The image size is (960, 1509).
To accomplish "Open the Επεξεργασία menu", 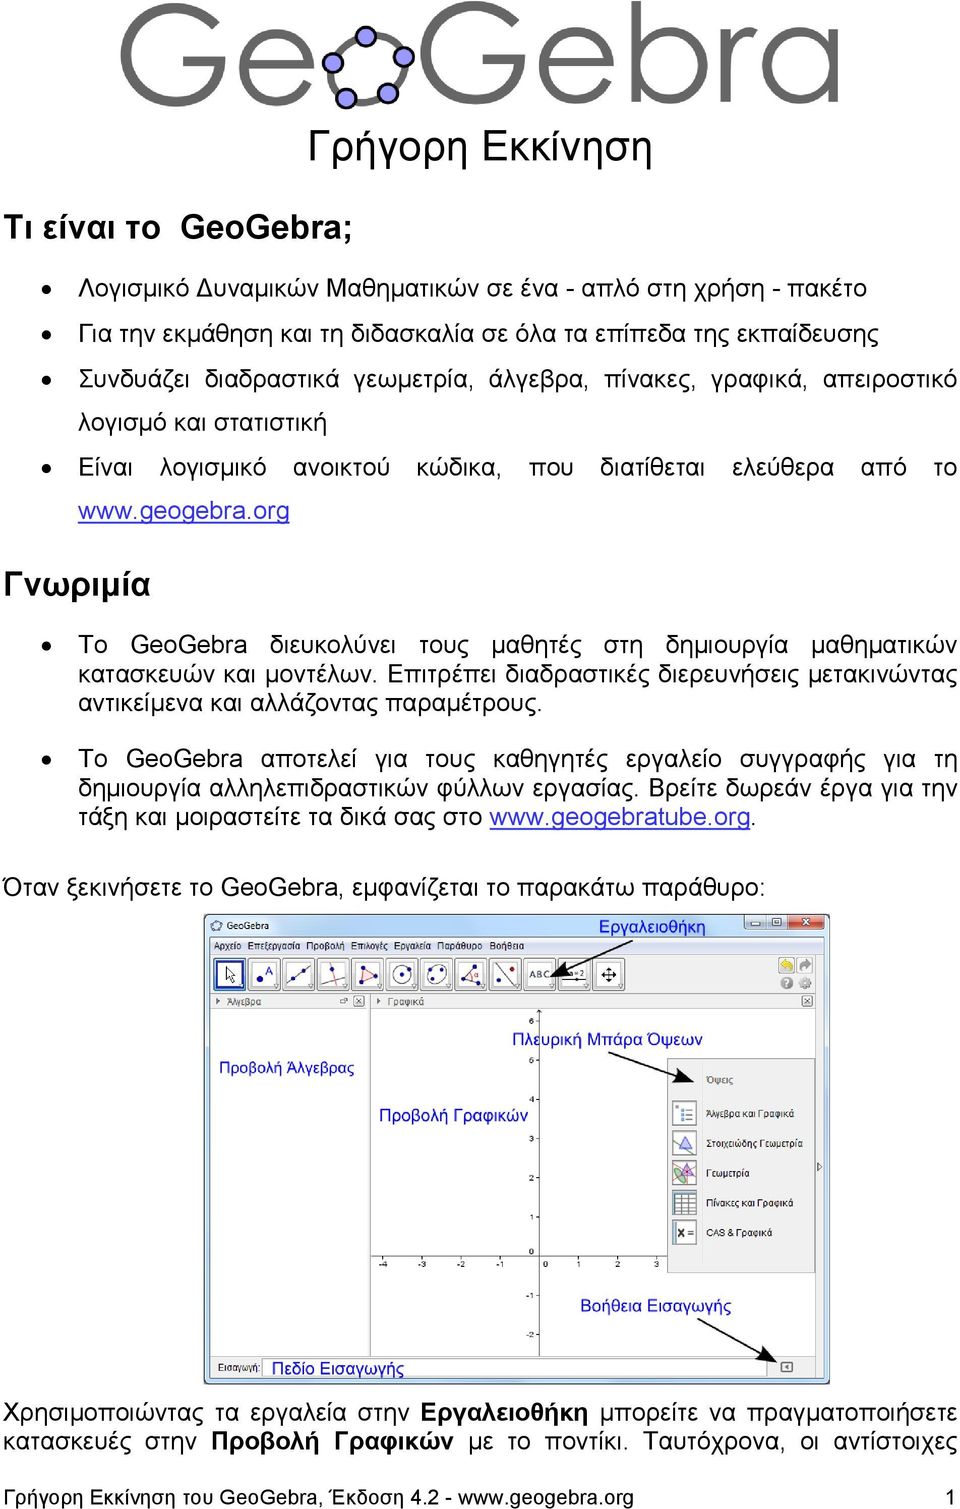I will pyautogui.click(x=274, y=945).
